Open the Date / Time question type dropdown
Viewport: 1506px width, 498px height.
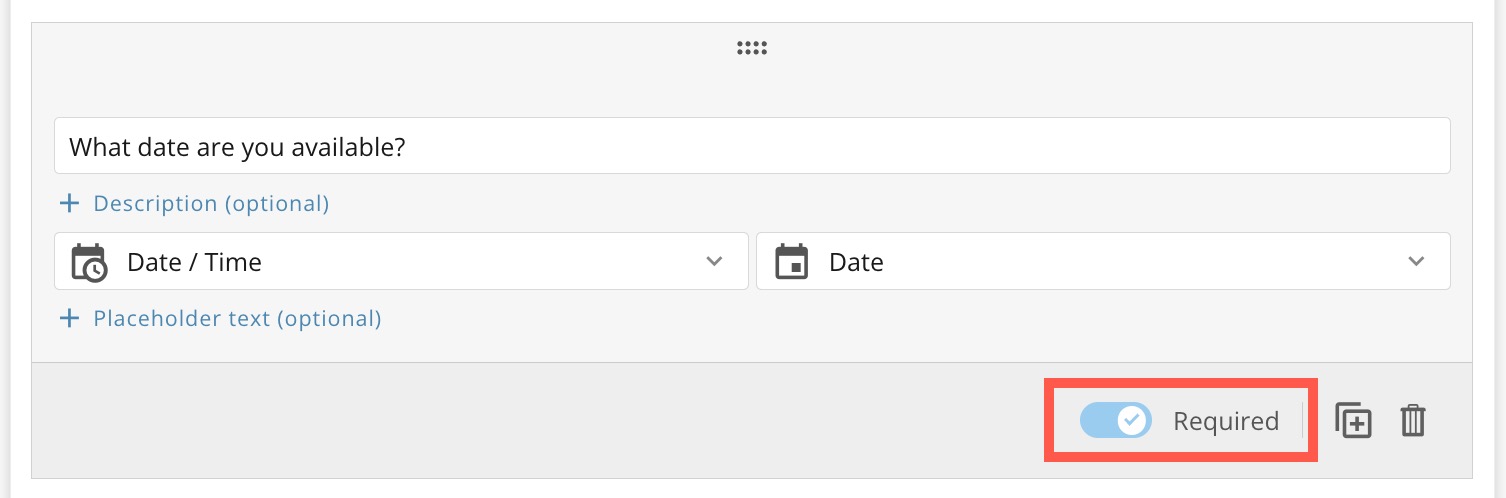pos(400,262)
